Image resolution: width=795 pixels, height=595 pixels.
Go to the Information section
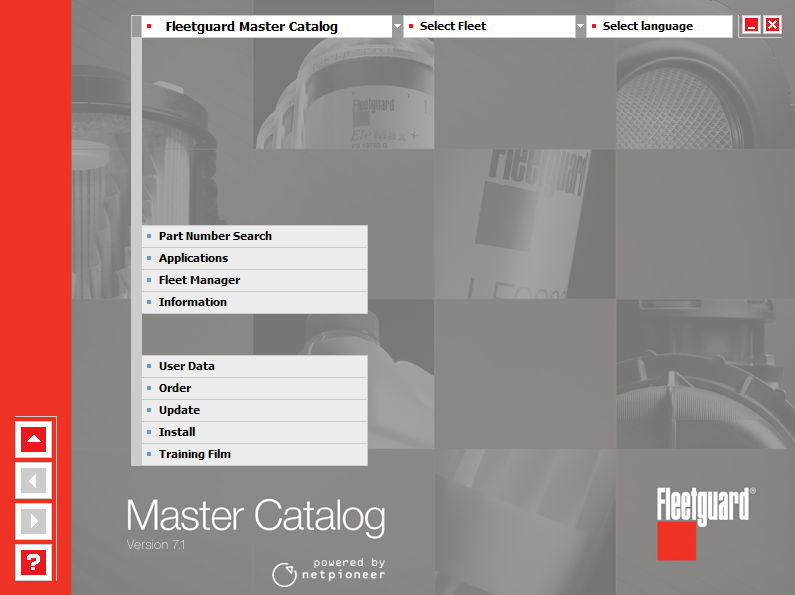[192, 302]
